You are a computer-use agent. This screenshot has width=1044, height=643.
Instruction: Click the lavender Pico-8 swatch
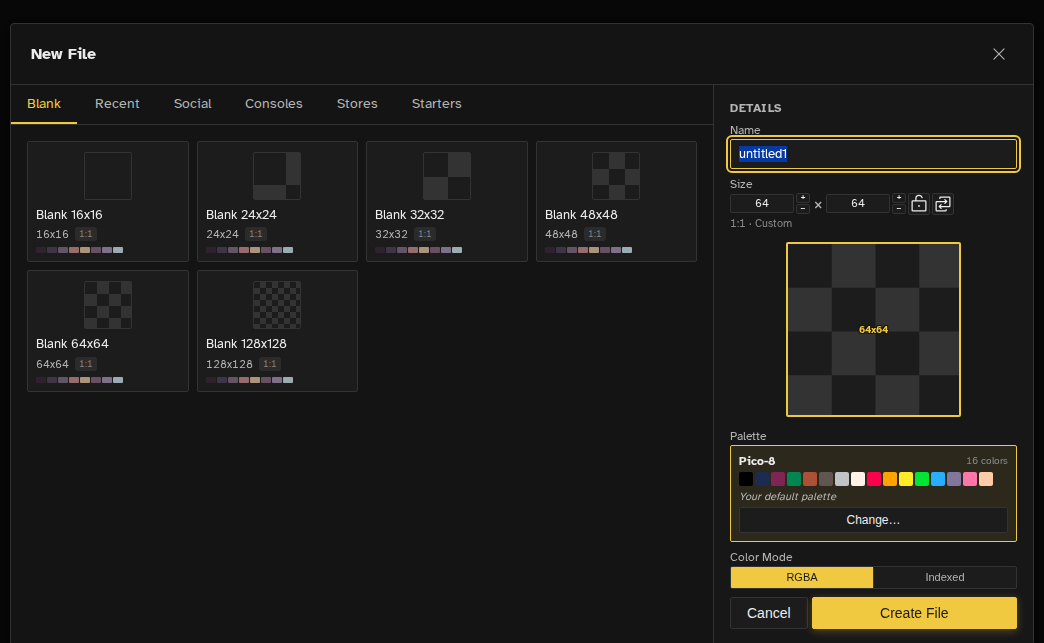(x=953, y=479)
